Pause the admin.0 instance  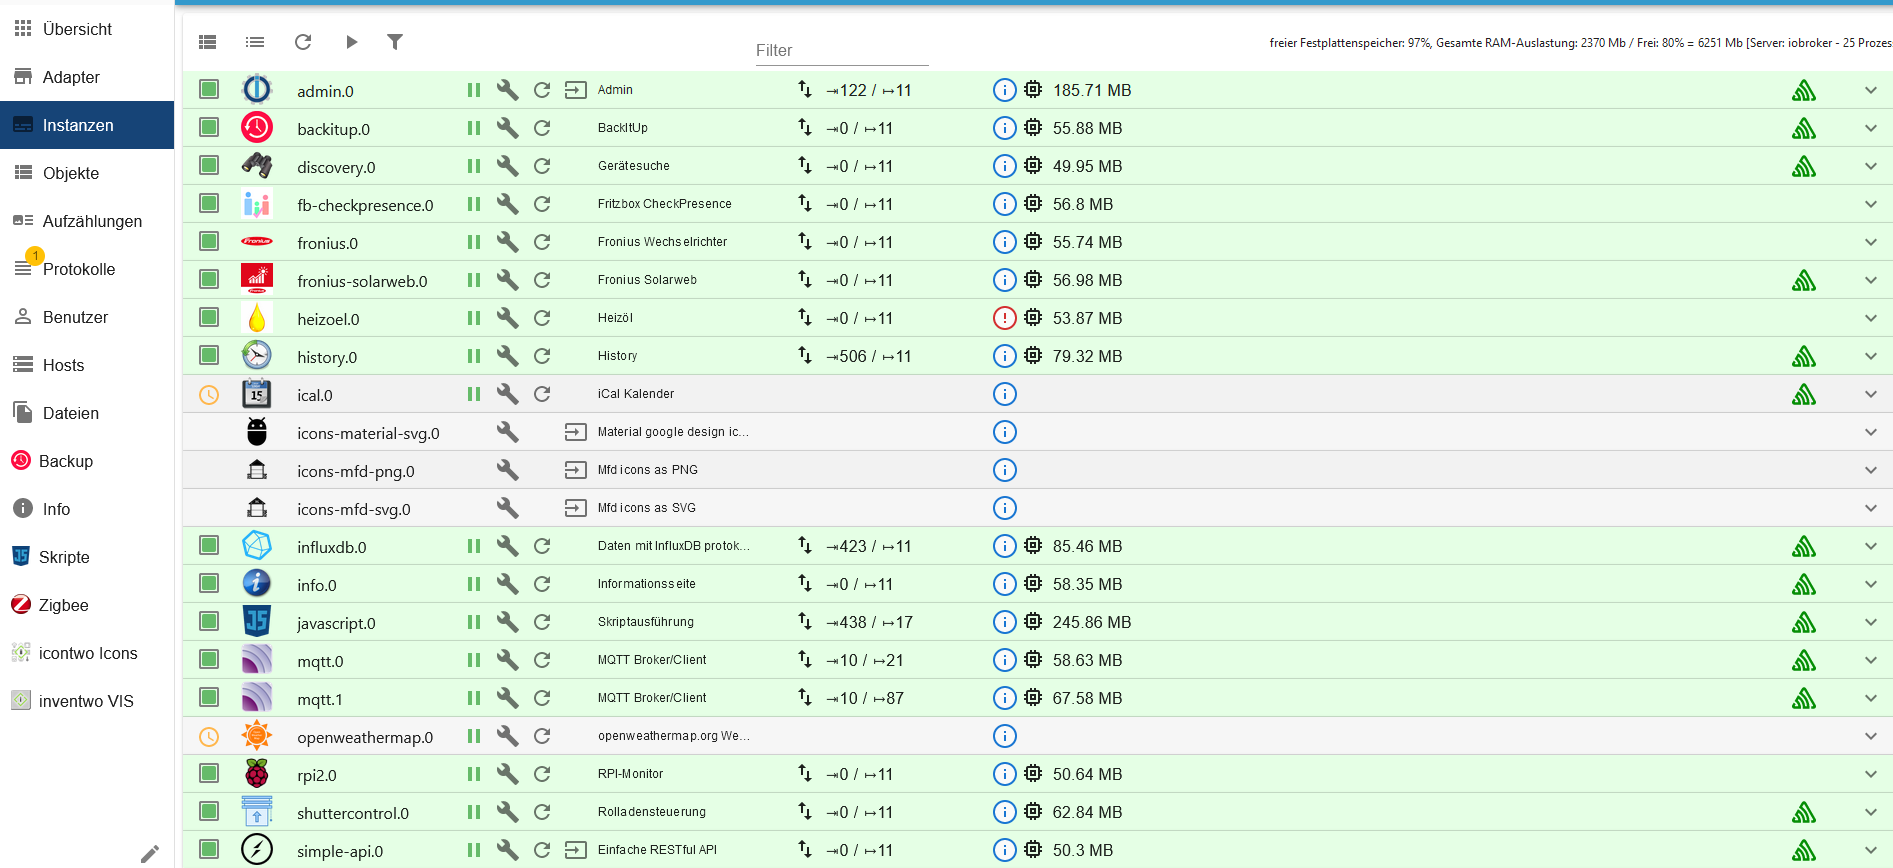pyautogui.click(x=474, y=90)
